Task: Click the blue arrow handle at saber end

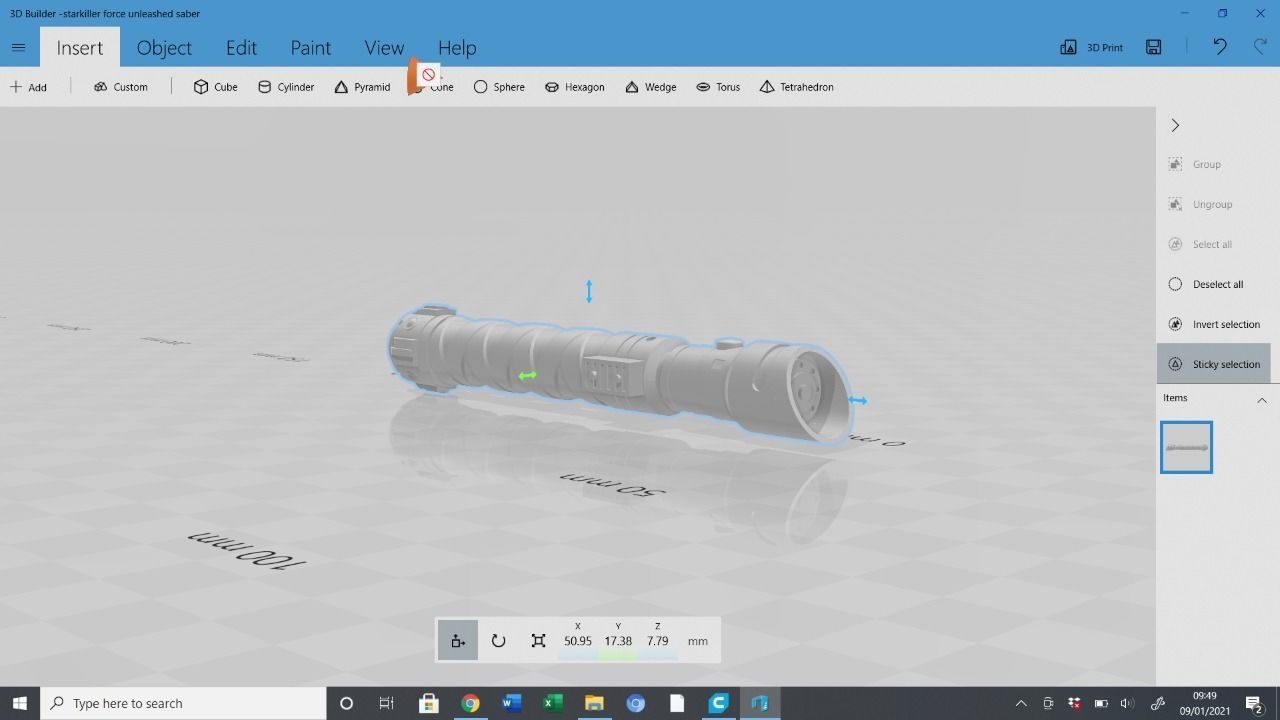Action: pos(857,400)
